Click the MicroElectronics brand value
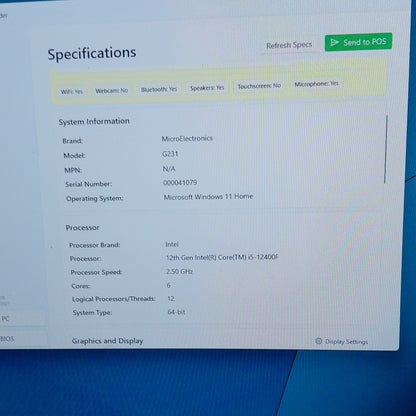This screenshot has height=416, width=416. click(187, 138)
